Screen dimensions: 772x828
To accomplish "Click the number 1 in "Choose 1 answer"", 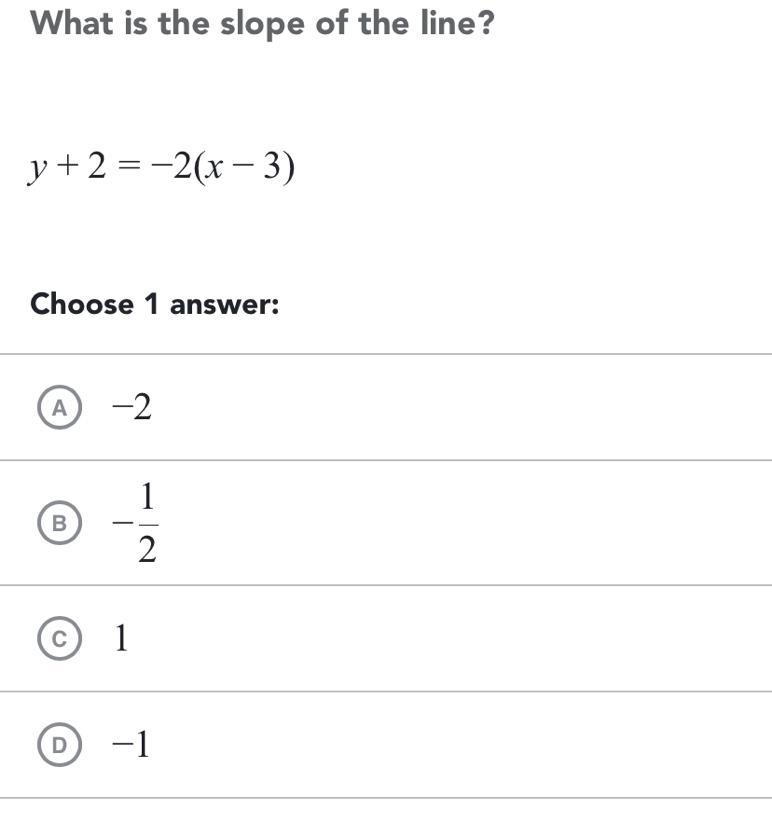I will (x=153, y=303).
